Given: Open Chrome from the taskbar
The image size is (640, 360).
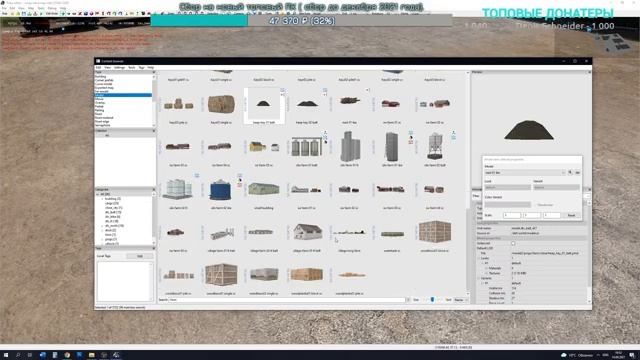Looking at the screenshot, I should [67, 355].
